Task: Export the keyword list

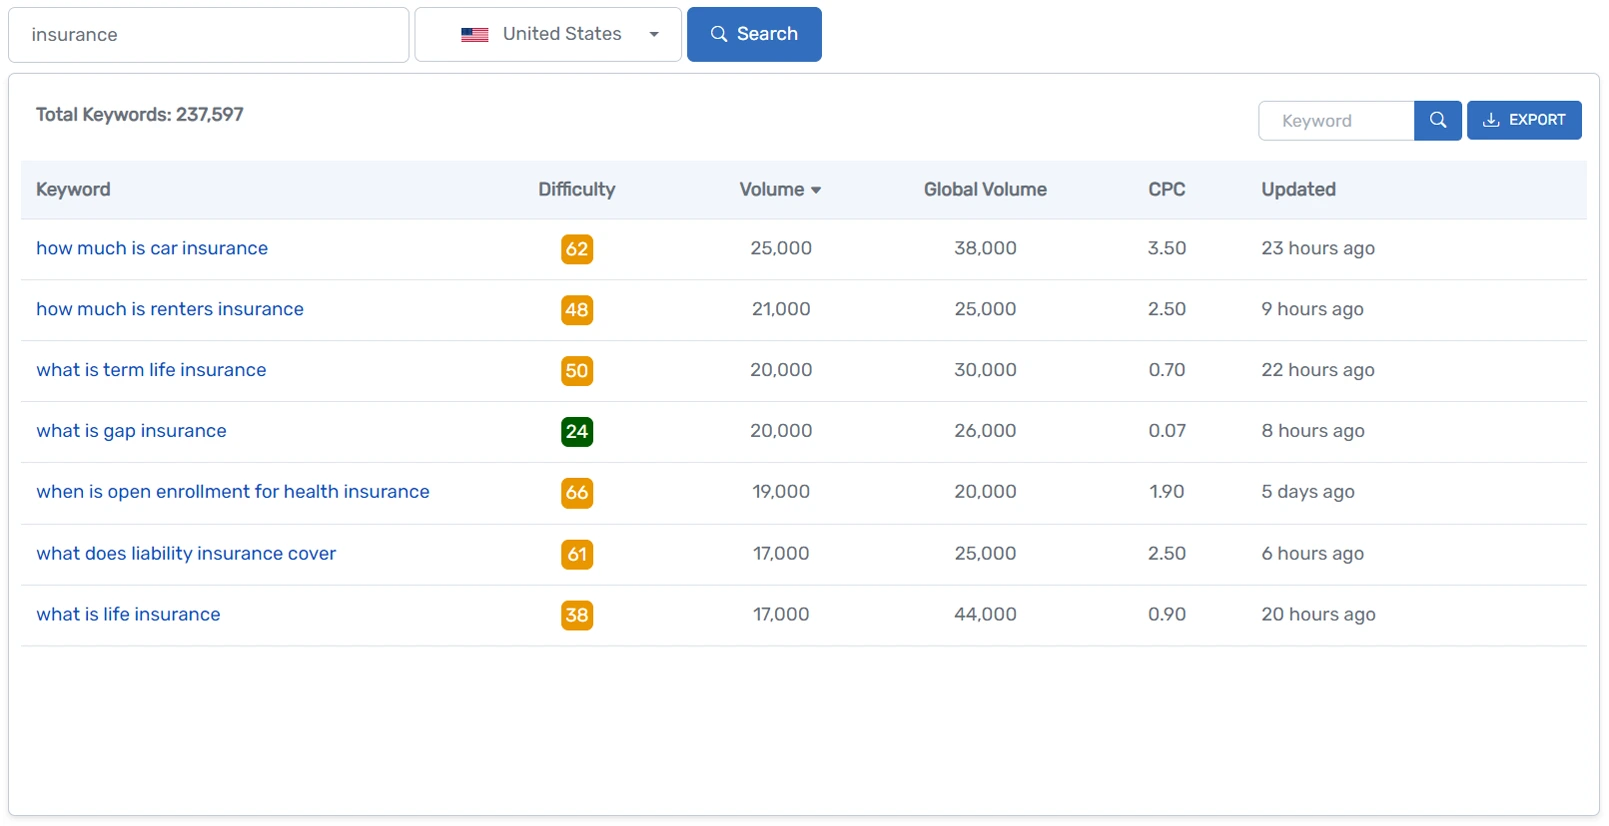Action: pos(1524,120)
